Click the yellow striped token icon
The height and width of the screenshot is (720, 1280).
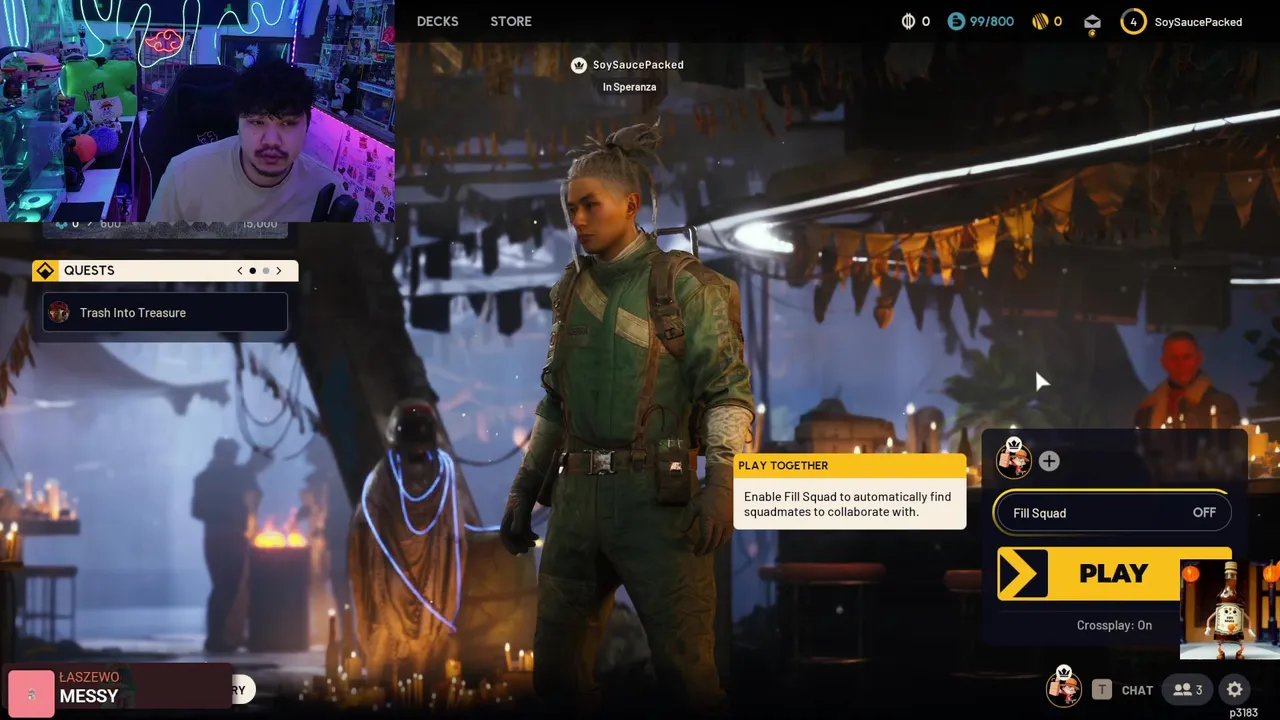pos(1039,21)
